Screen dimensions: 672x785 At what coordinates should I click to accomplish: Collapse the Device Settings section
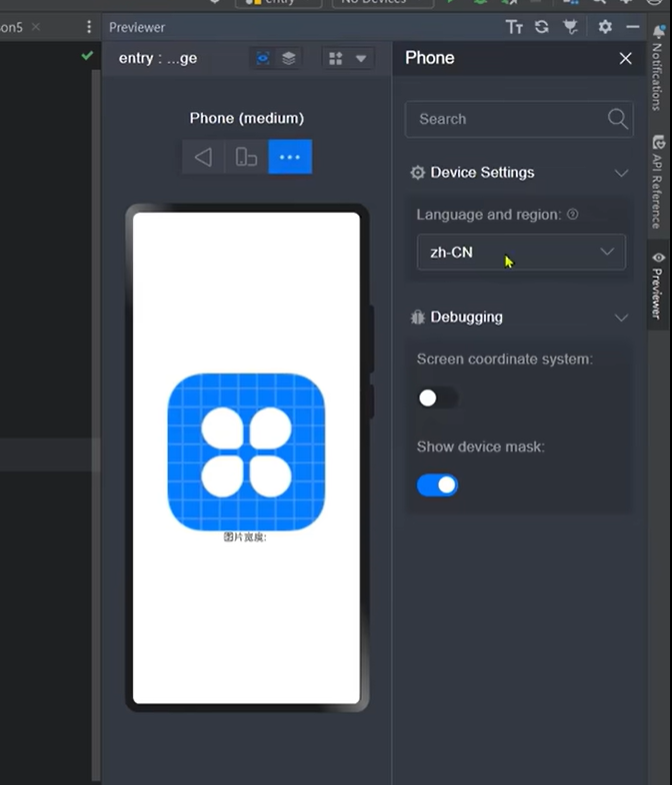[x=621, y=173]
